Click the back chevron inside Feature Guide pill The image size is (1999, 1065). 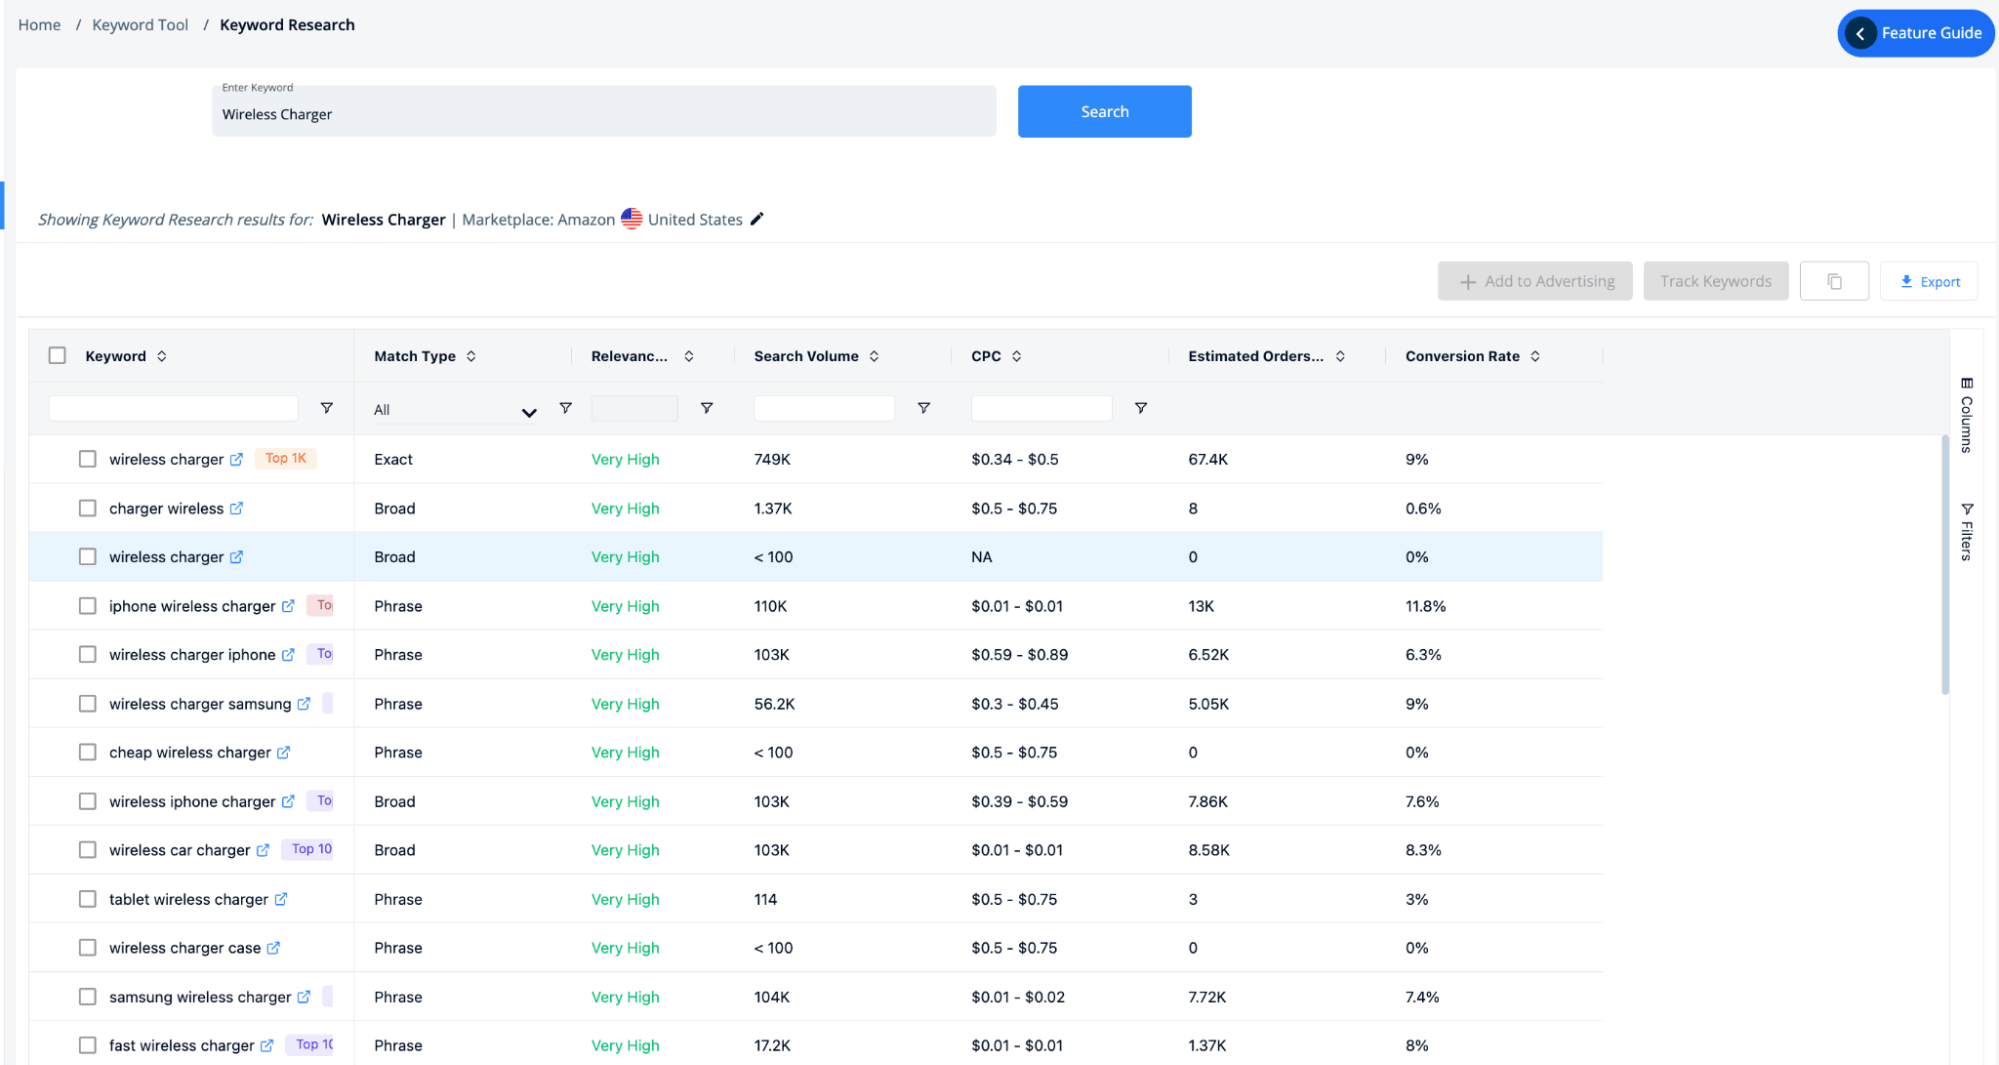(x=1860, y=33)
